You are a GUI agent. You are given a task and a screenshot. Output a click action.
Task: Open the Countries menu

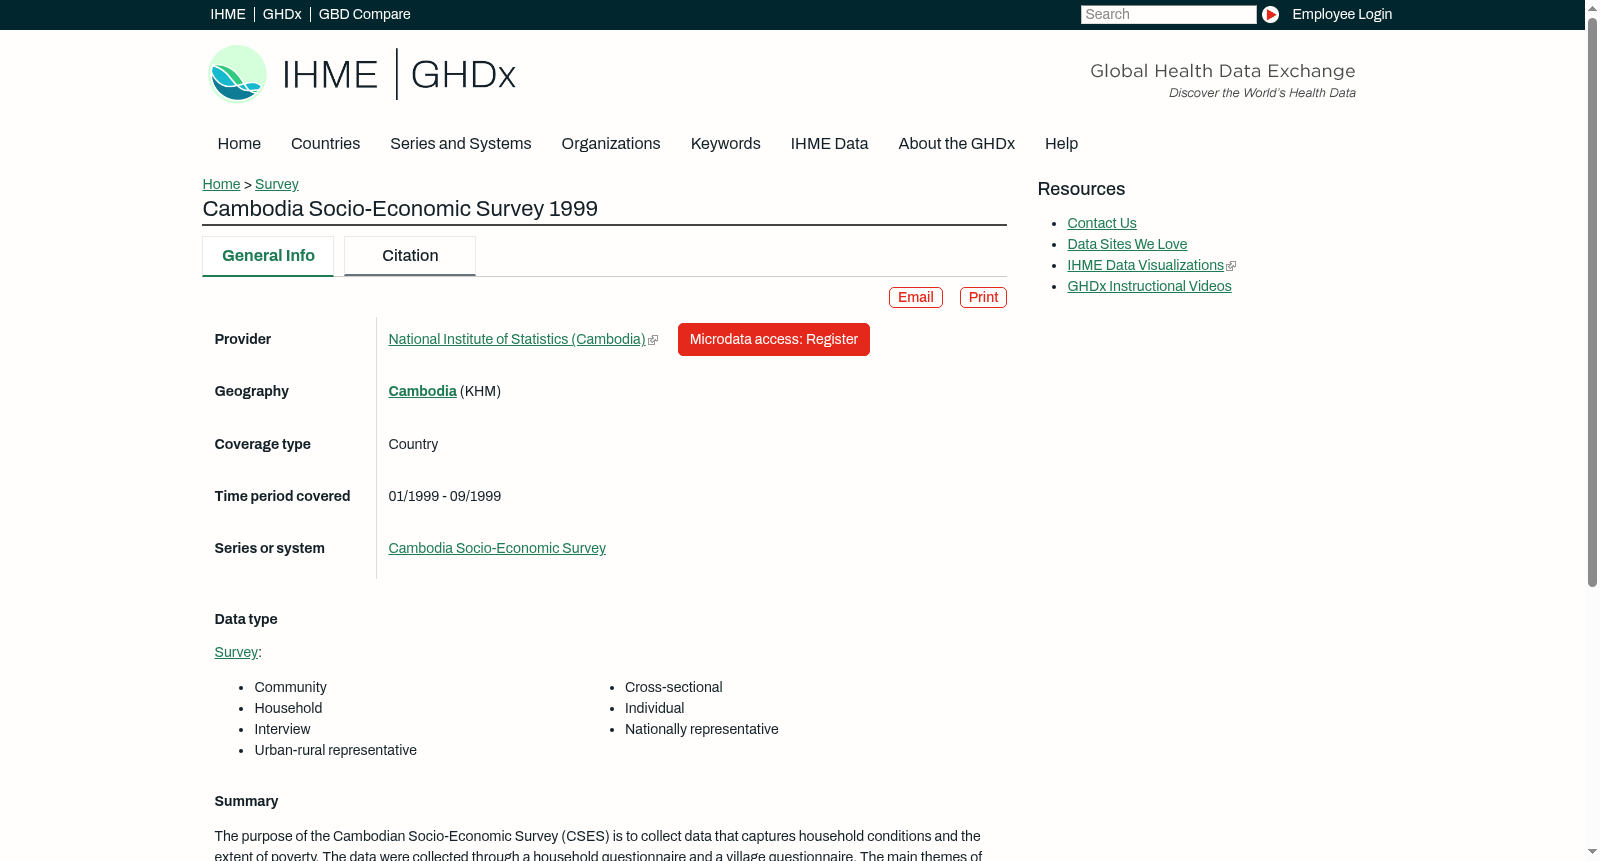tap(325, 143)
